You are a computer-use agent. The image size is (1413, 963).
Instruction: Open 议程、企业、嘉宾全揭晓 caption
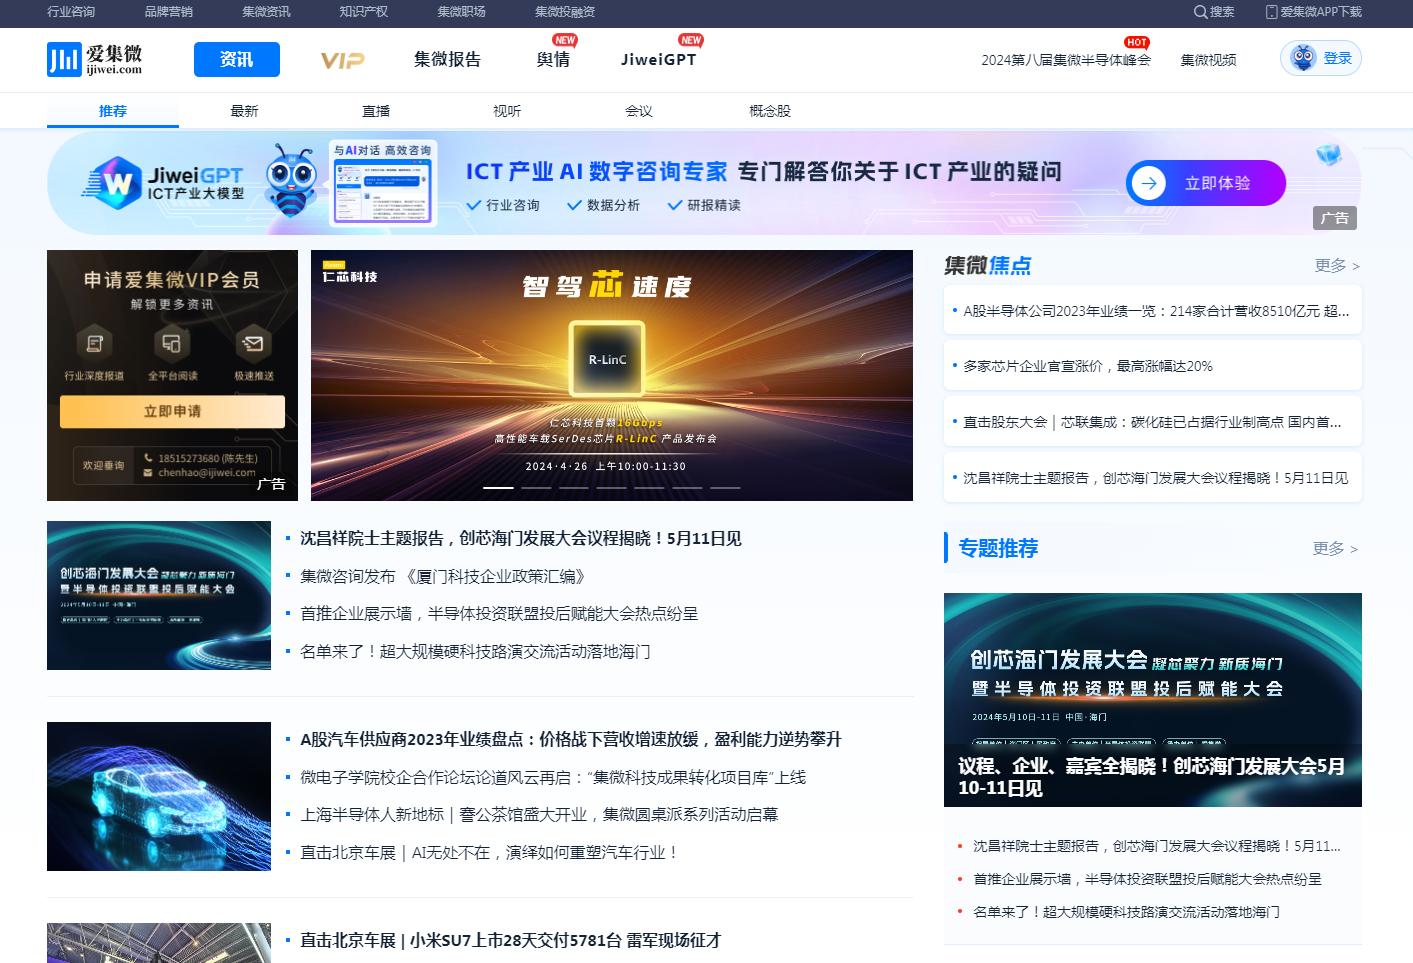[1152, 777]
